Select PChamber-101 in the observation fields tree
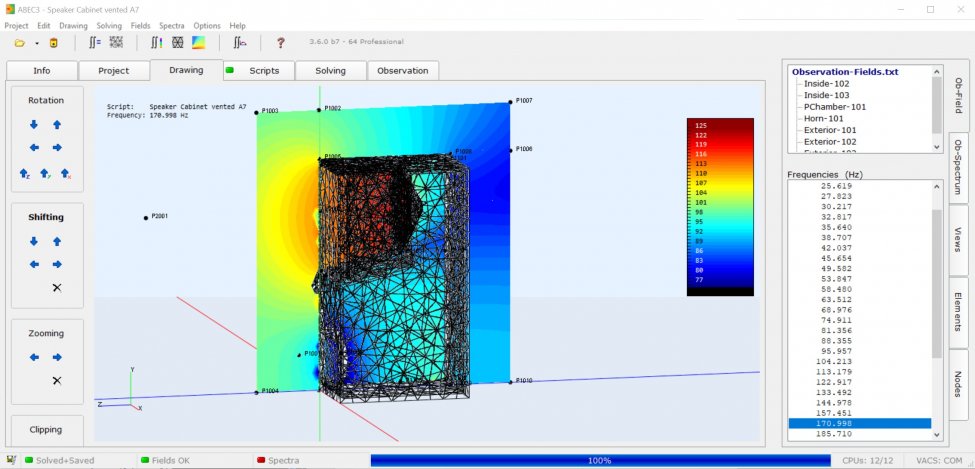 tap(834, 107)
